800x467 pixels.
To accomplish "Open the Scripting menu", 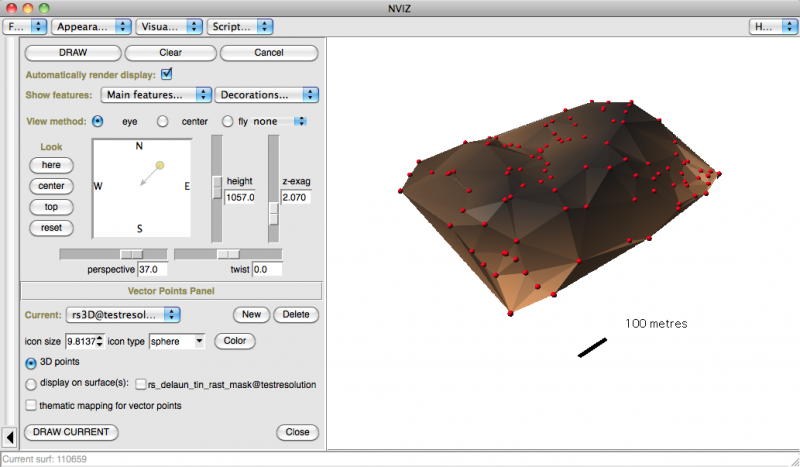I will pos(240,26).
